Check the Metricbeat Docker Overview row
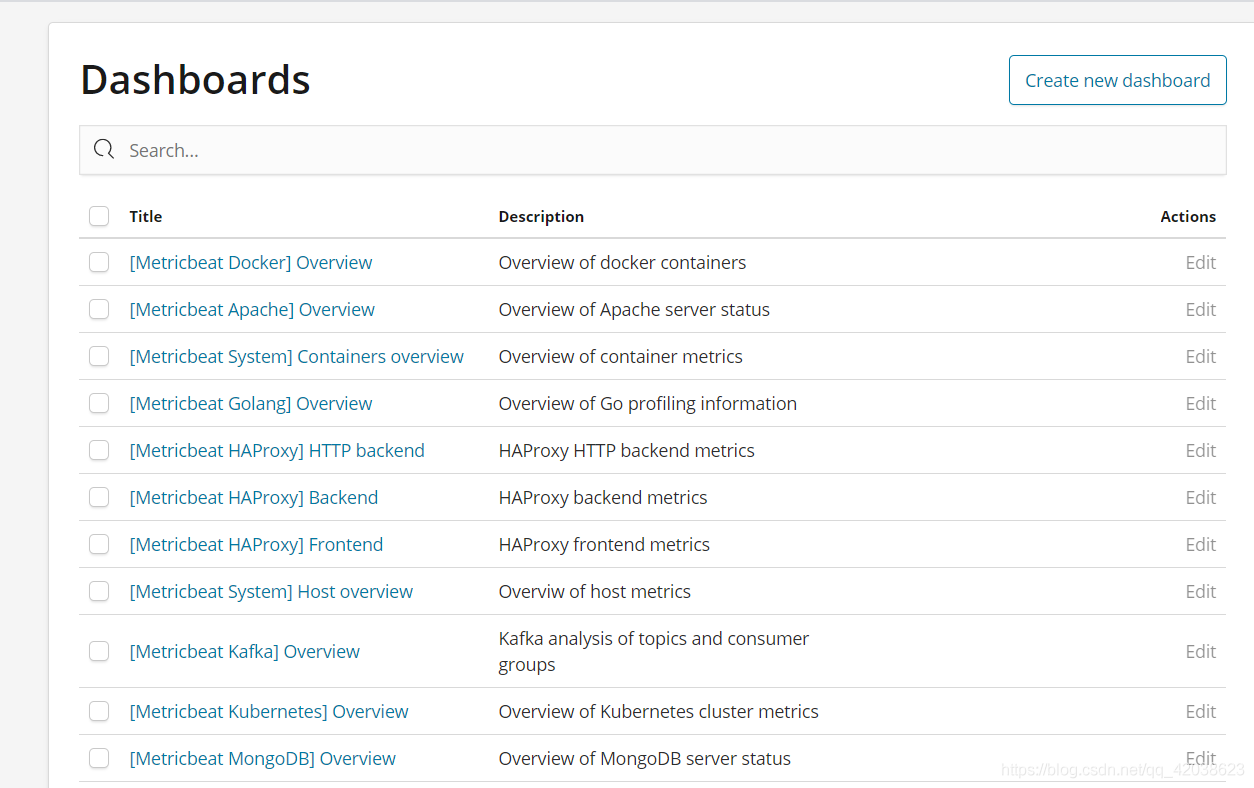This screenshot has width=1254, height=788. (99, 262)
